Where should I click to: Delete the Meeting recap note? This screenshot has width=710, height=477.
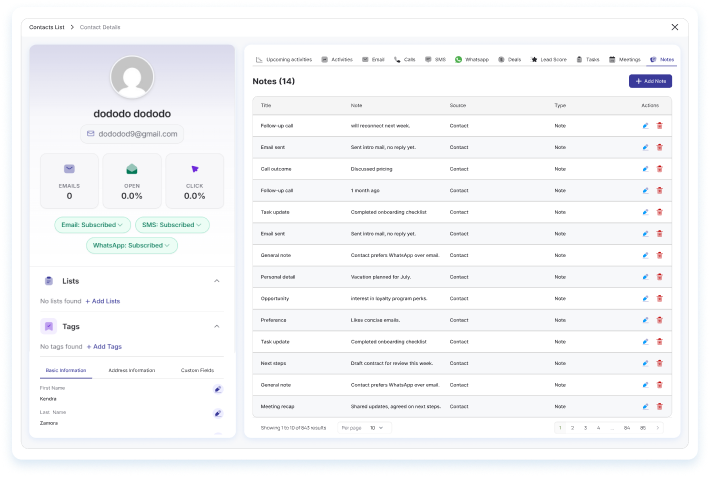click(x=659, y=407)
